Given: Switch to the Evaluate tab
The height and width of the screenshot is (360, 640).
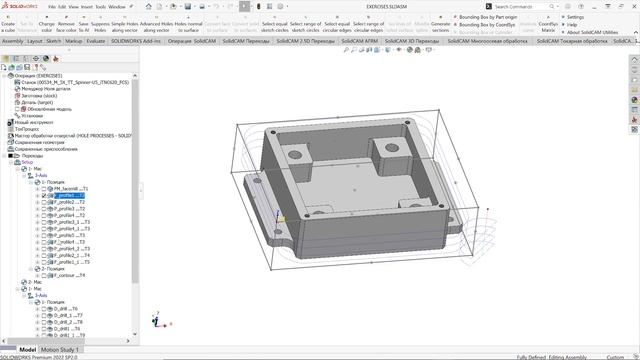Looking at the screenshot, I should 96,41.
